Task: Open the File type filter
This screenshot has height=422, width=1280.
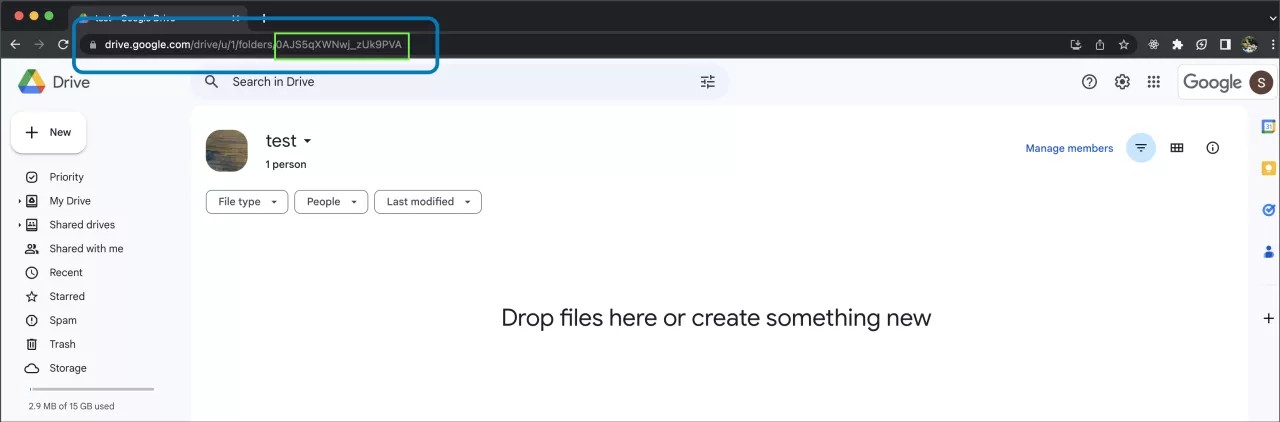Action: click(247, 202)
